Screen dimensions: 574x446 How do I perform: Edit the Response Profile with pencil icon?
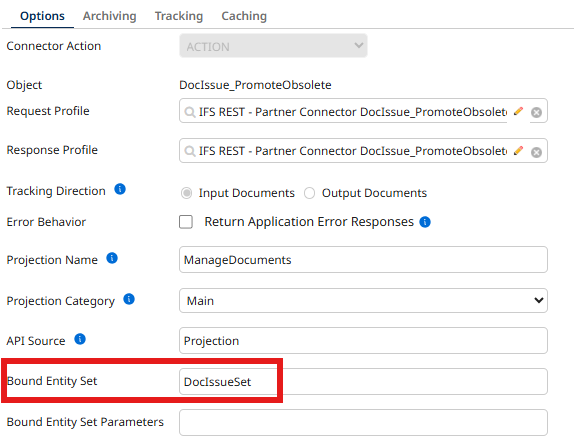tap(518, 150)
